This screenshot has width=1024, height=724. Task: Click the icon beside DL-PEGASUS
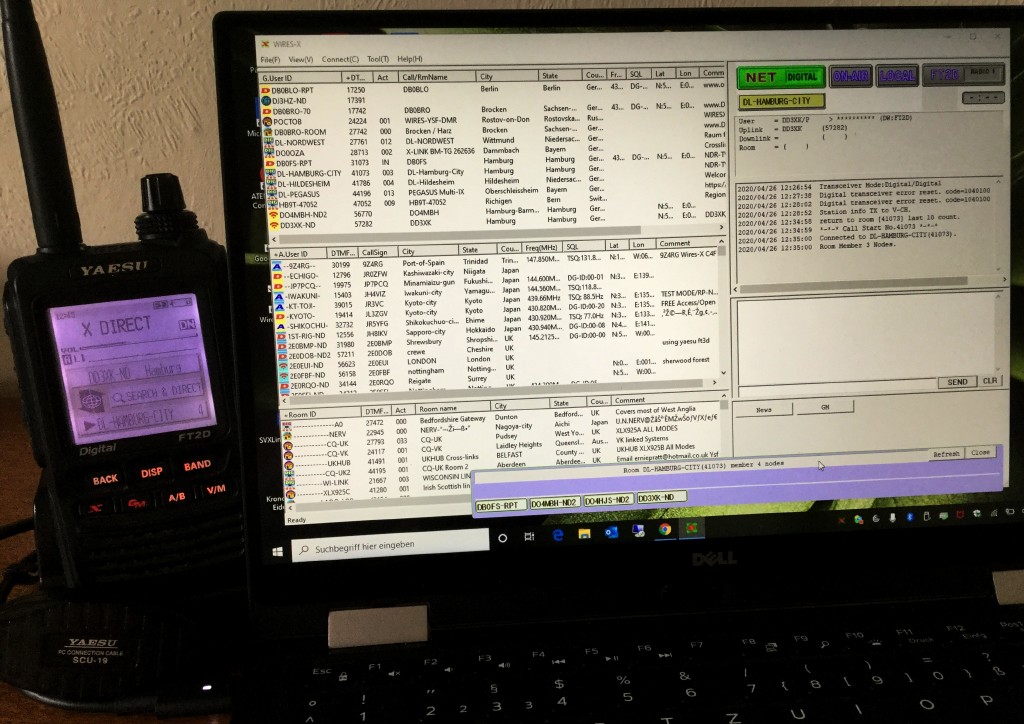pyautogui.click(x=272, y=194)
